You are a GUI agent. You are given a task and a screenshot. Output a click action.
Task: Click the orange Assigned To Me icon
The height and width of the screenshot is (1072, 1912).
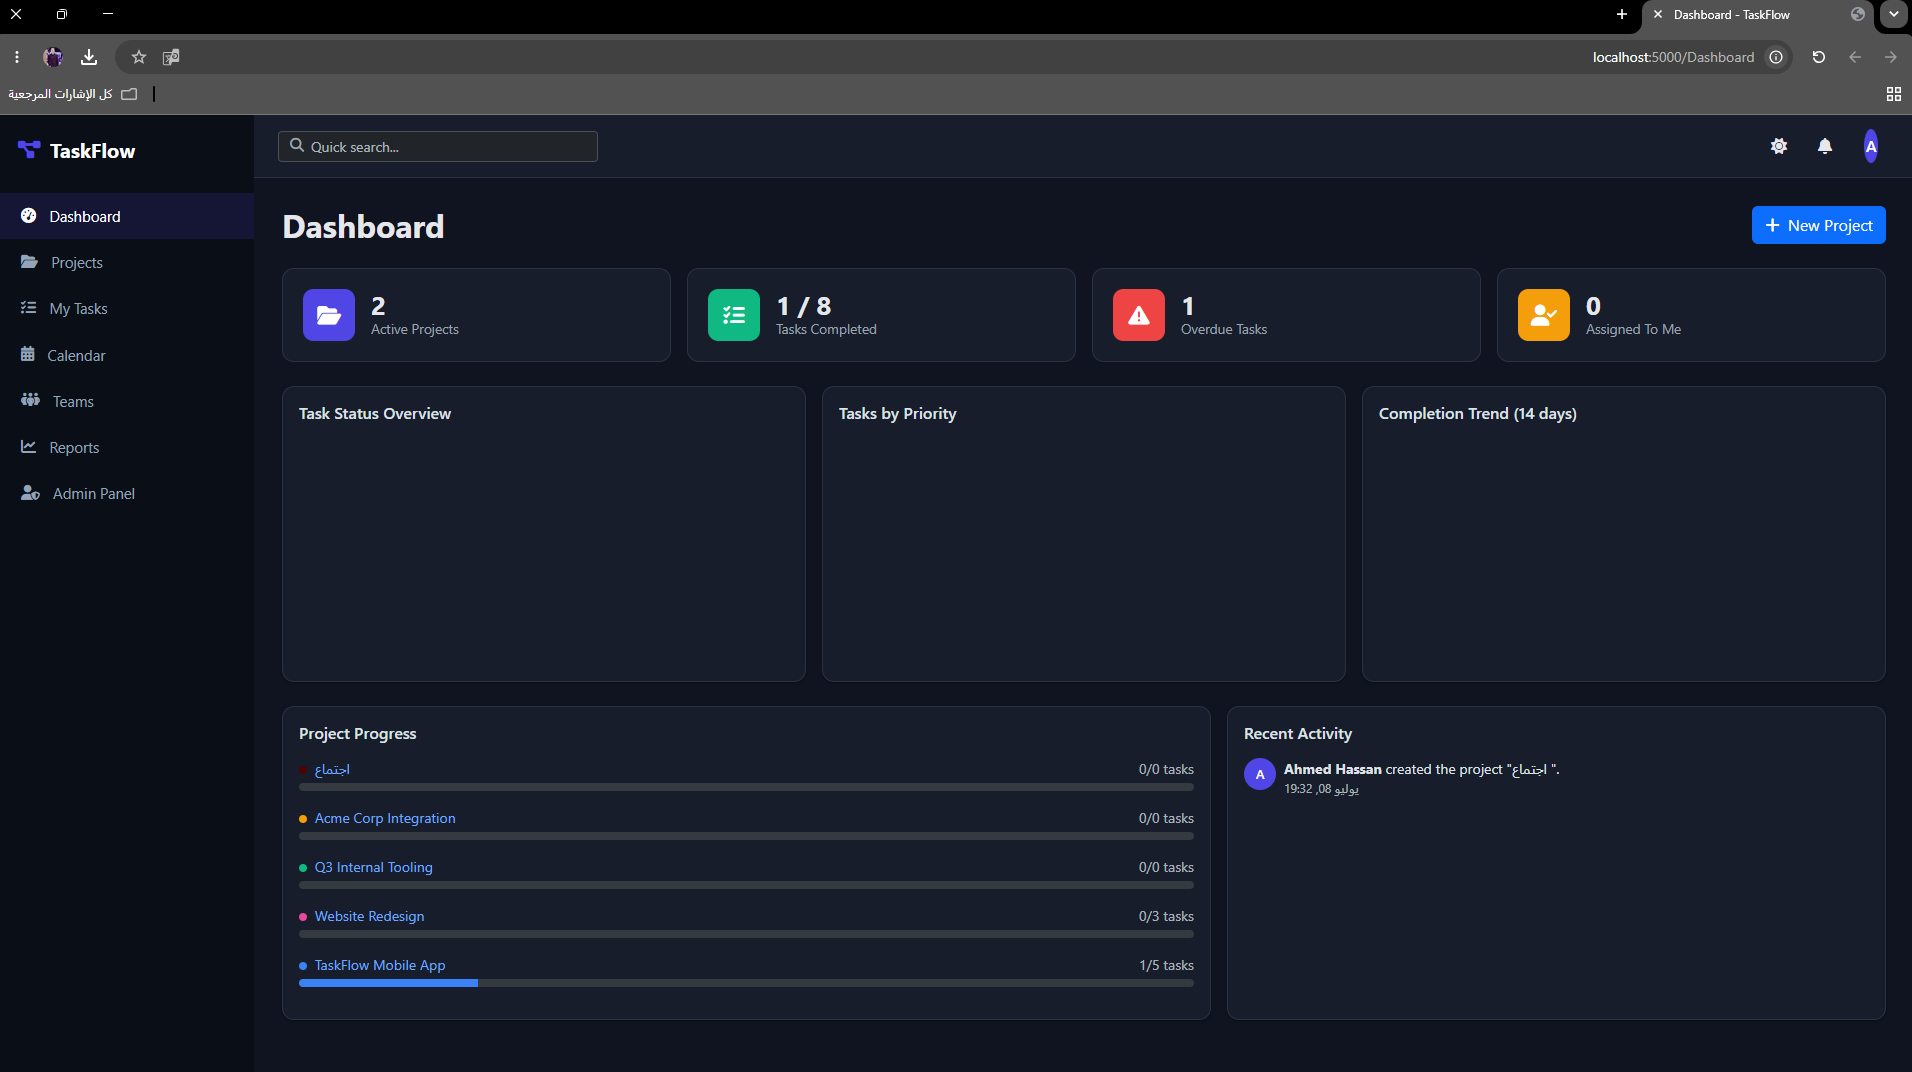pos(1544,315)
